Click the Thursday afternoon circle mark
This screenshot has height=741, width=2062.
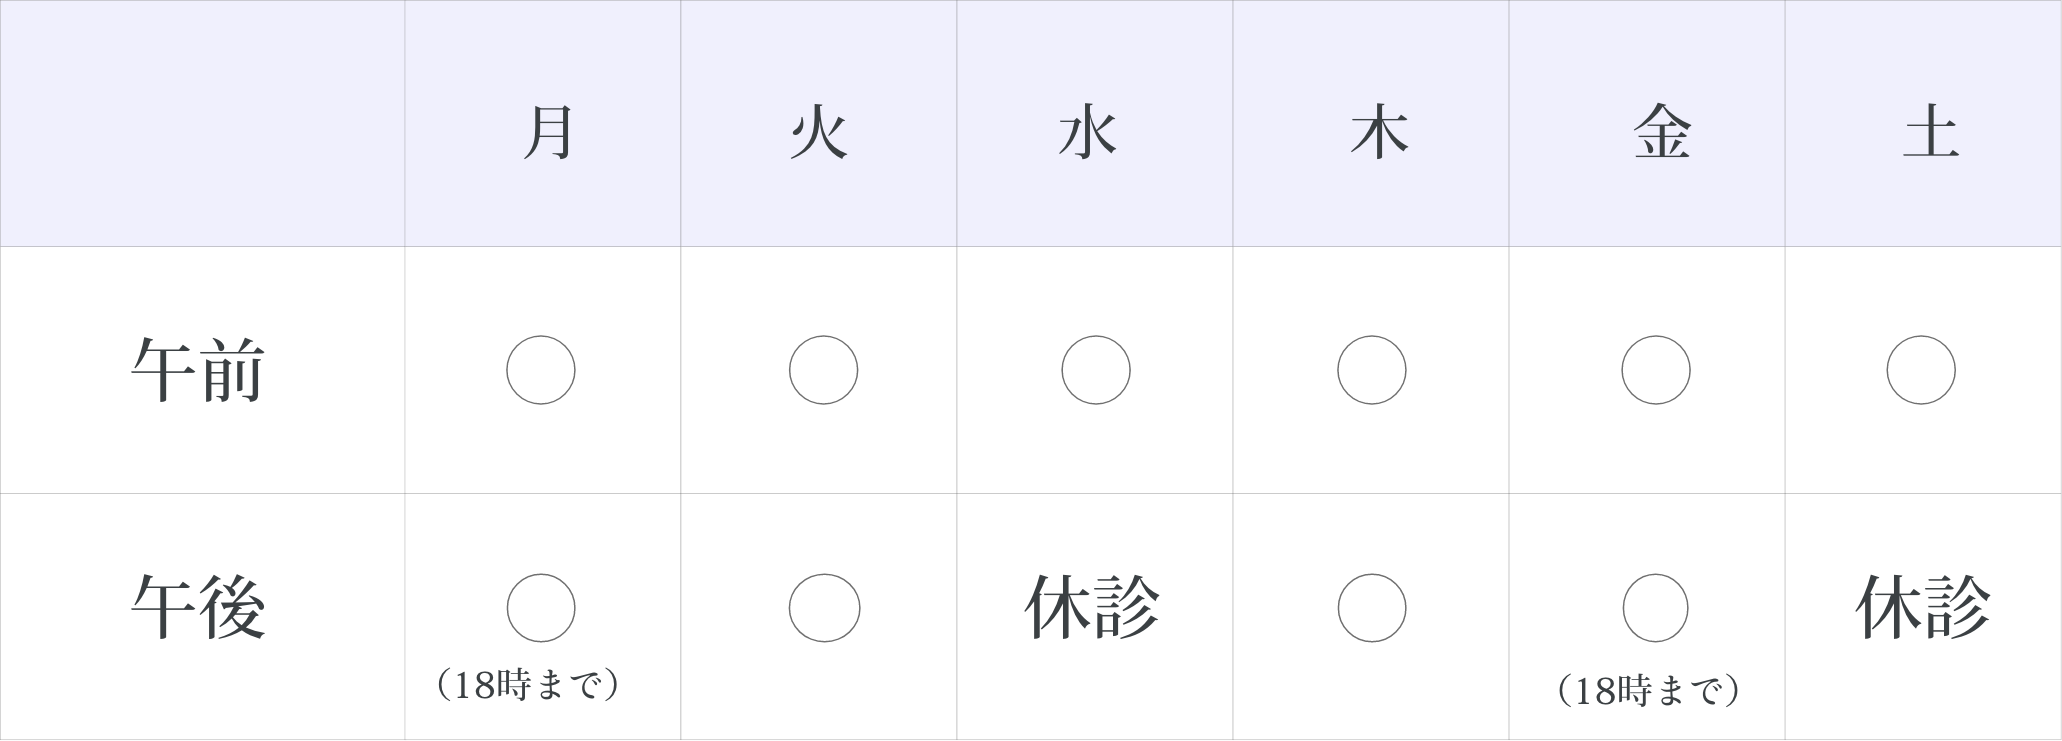(x=1372, y=608)
